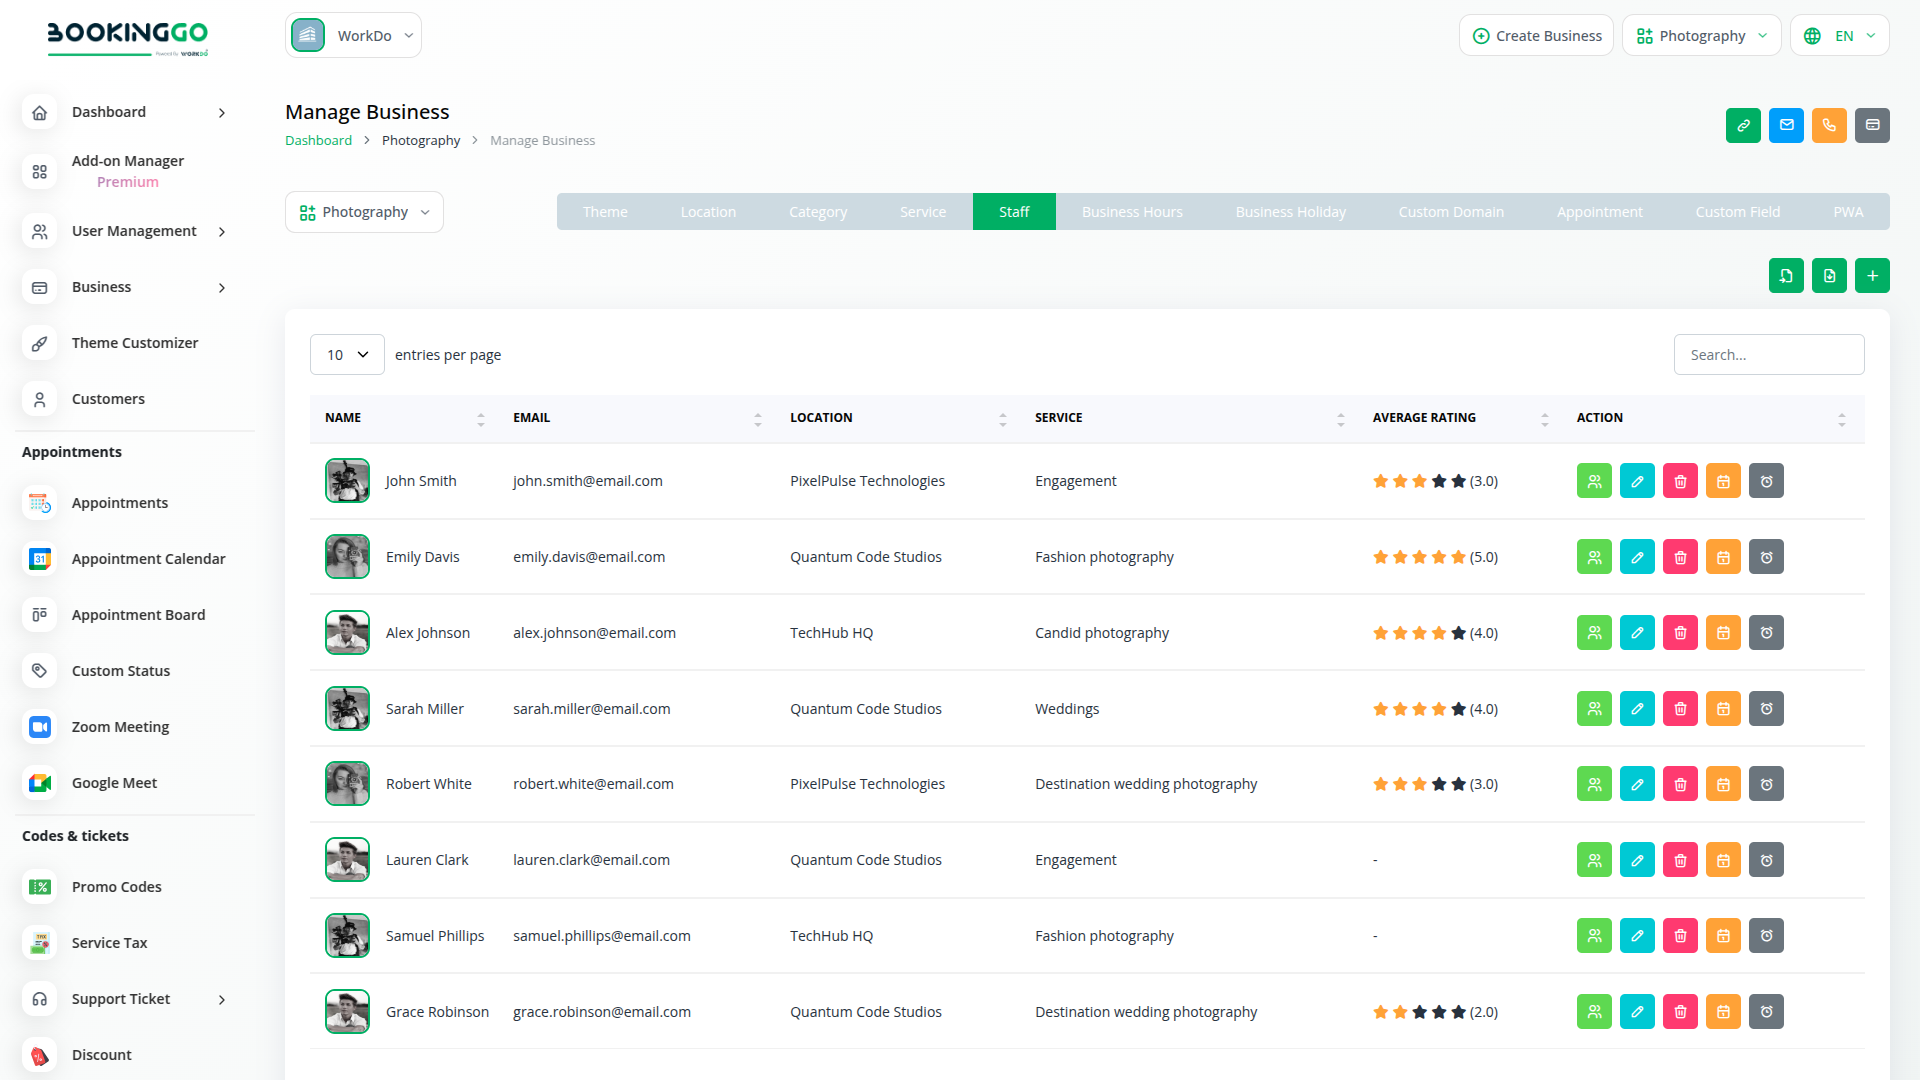Click the orange phone icon button

coord(1829,125)
